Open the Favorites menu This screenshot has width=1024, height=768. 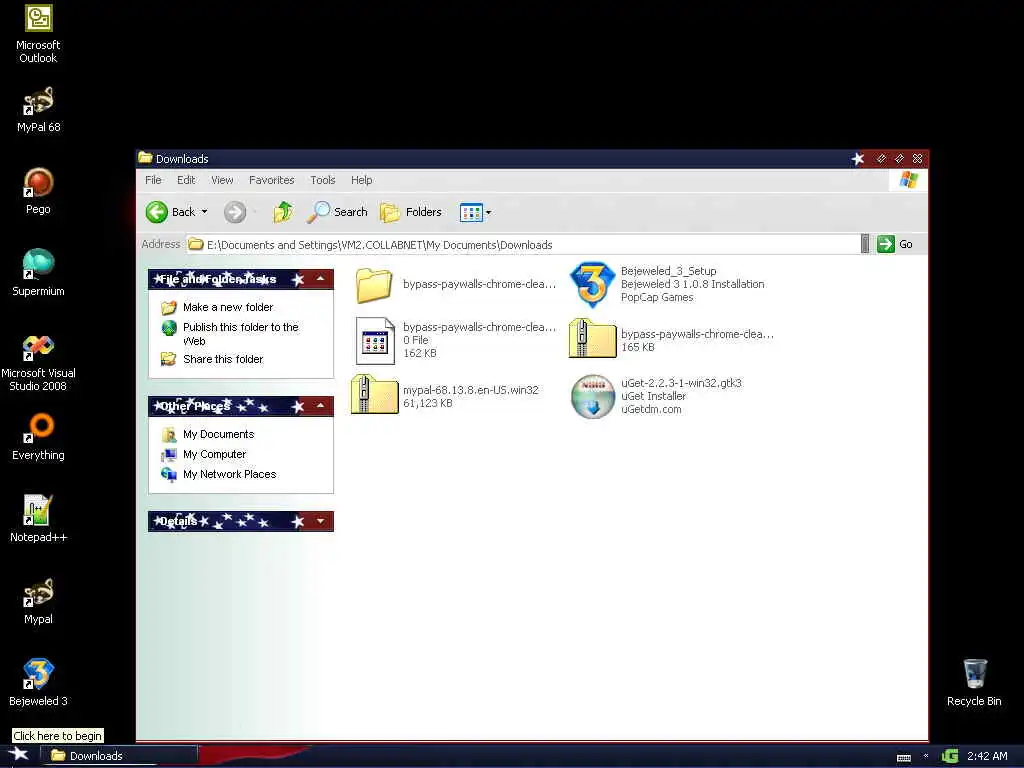coord(272,180)
